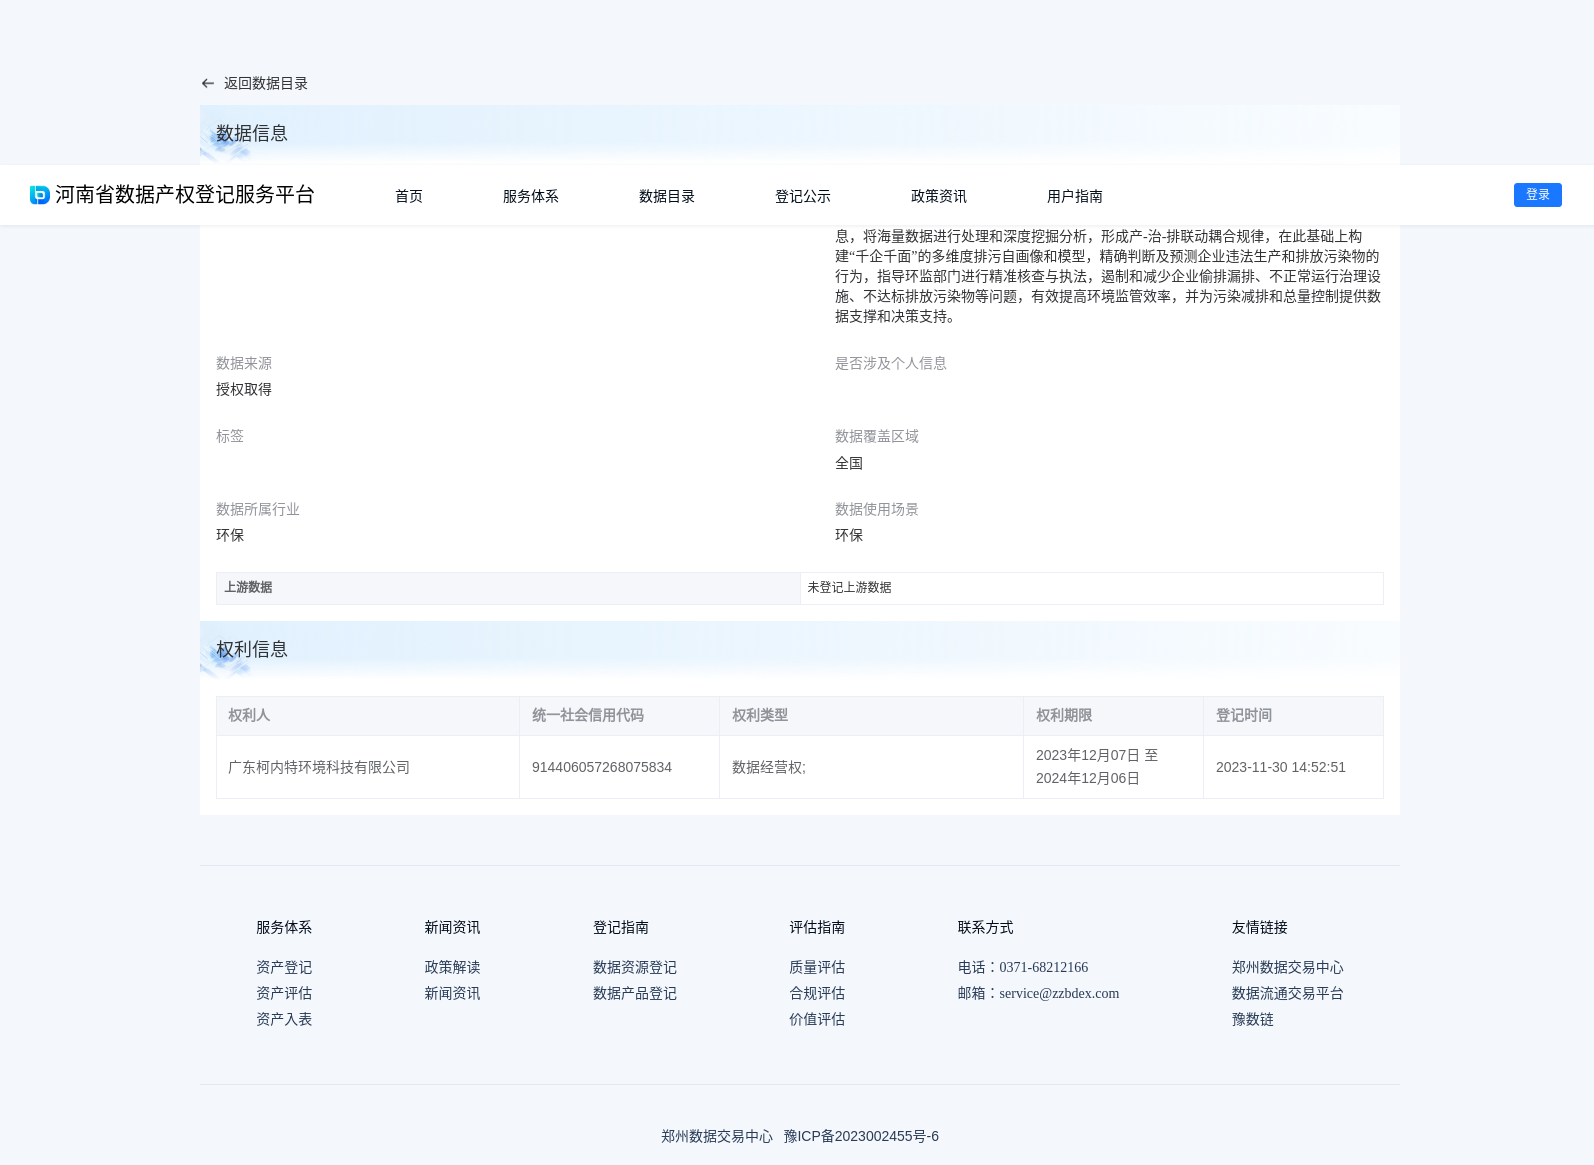The image size is (1594, 1165).
Task: Click 郑州数据交易中心 in the copyright line
Action: (x=717, y=1136)
